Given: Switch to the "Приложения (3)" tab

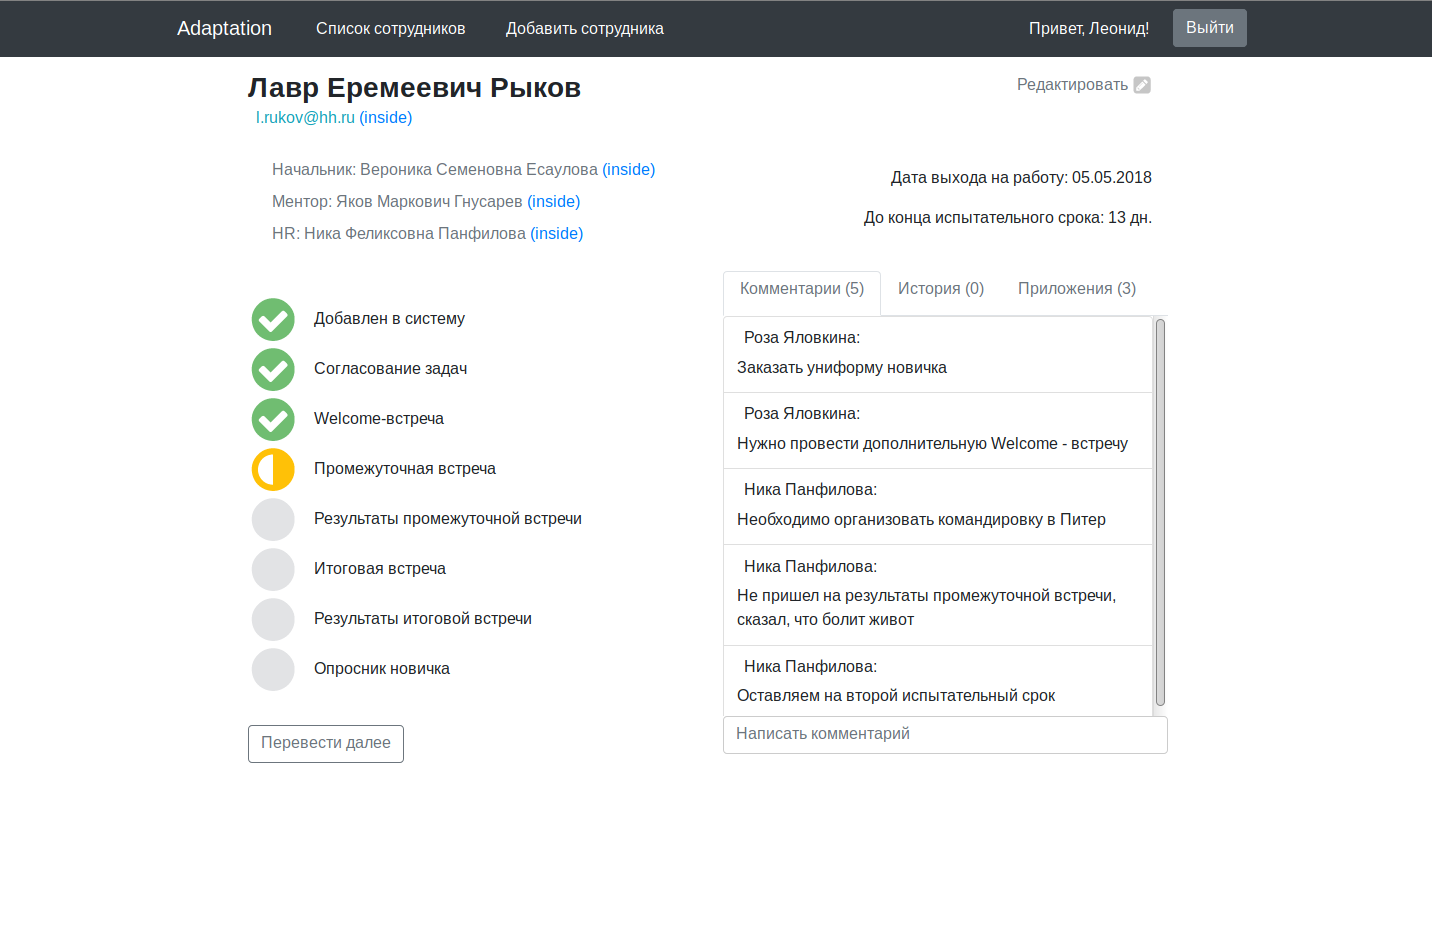Looking at the screenshot, I should pyautogui.click(x=1077, y=289).
